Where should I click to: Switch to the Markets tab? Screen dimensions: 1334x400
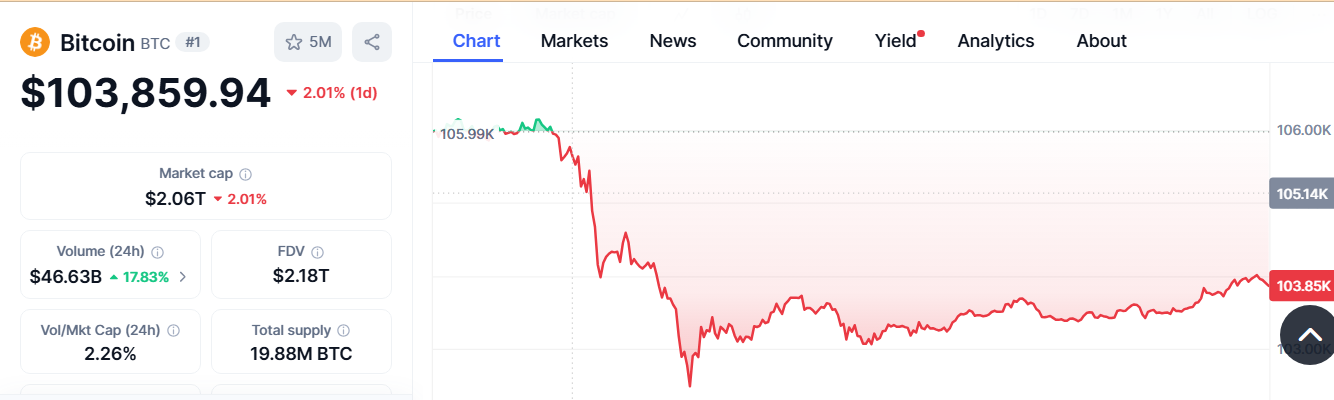tap(574, 41)
